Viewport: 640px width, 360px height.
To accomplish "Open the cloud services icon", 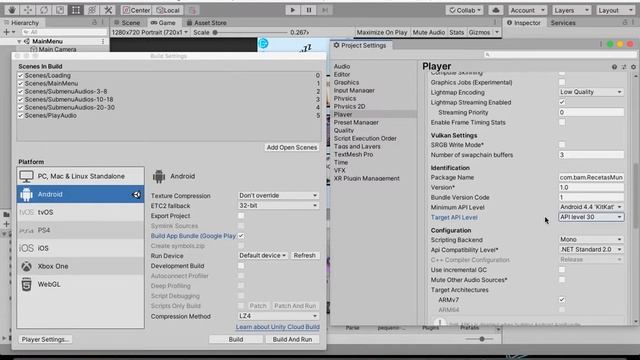I will coord(496,10).
